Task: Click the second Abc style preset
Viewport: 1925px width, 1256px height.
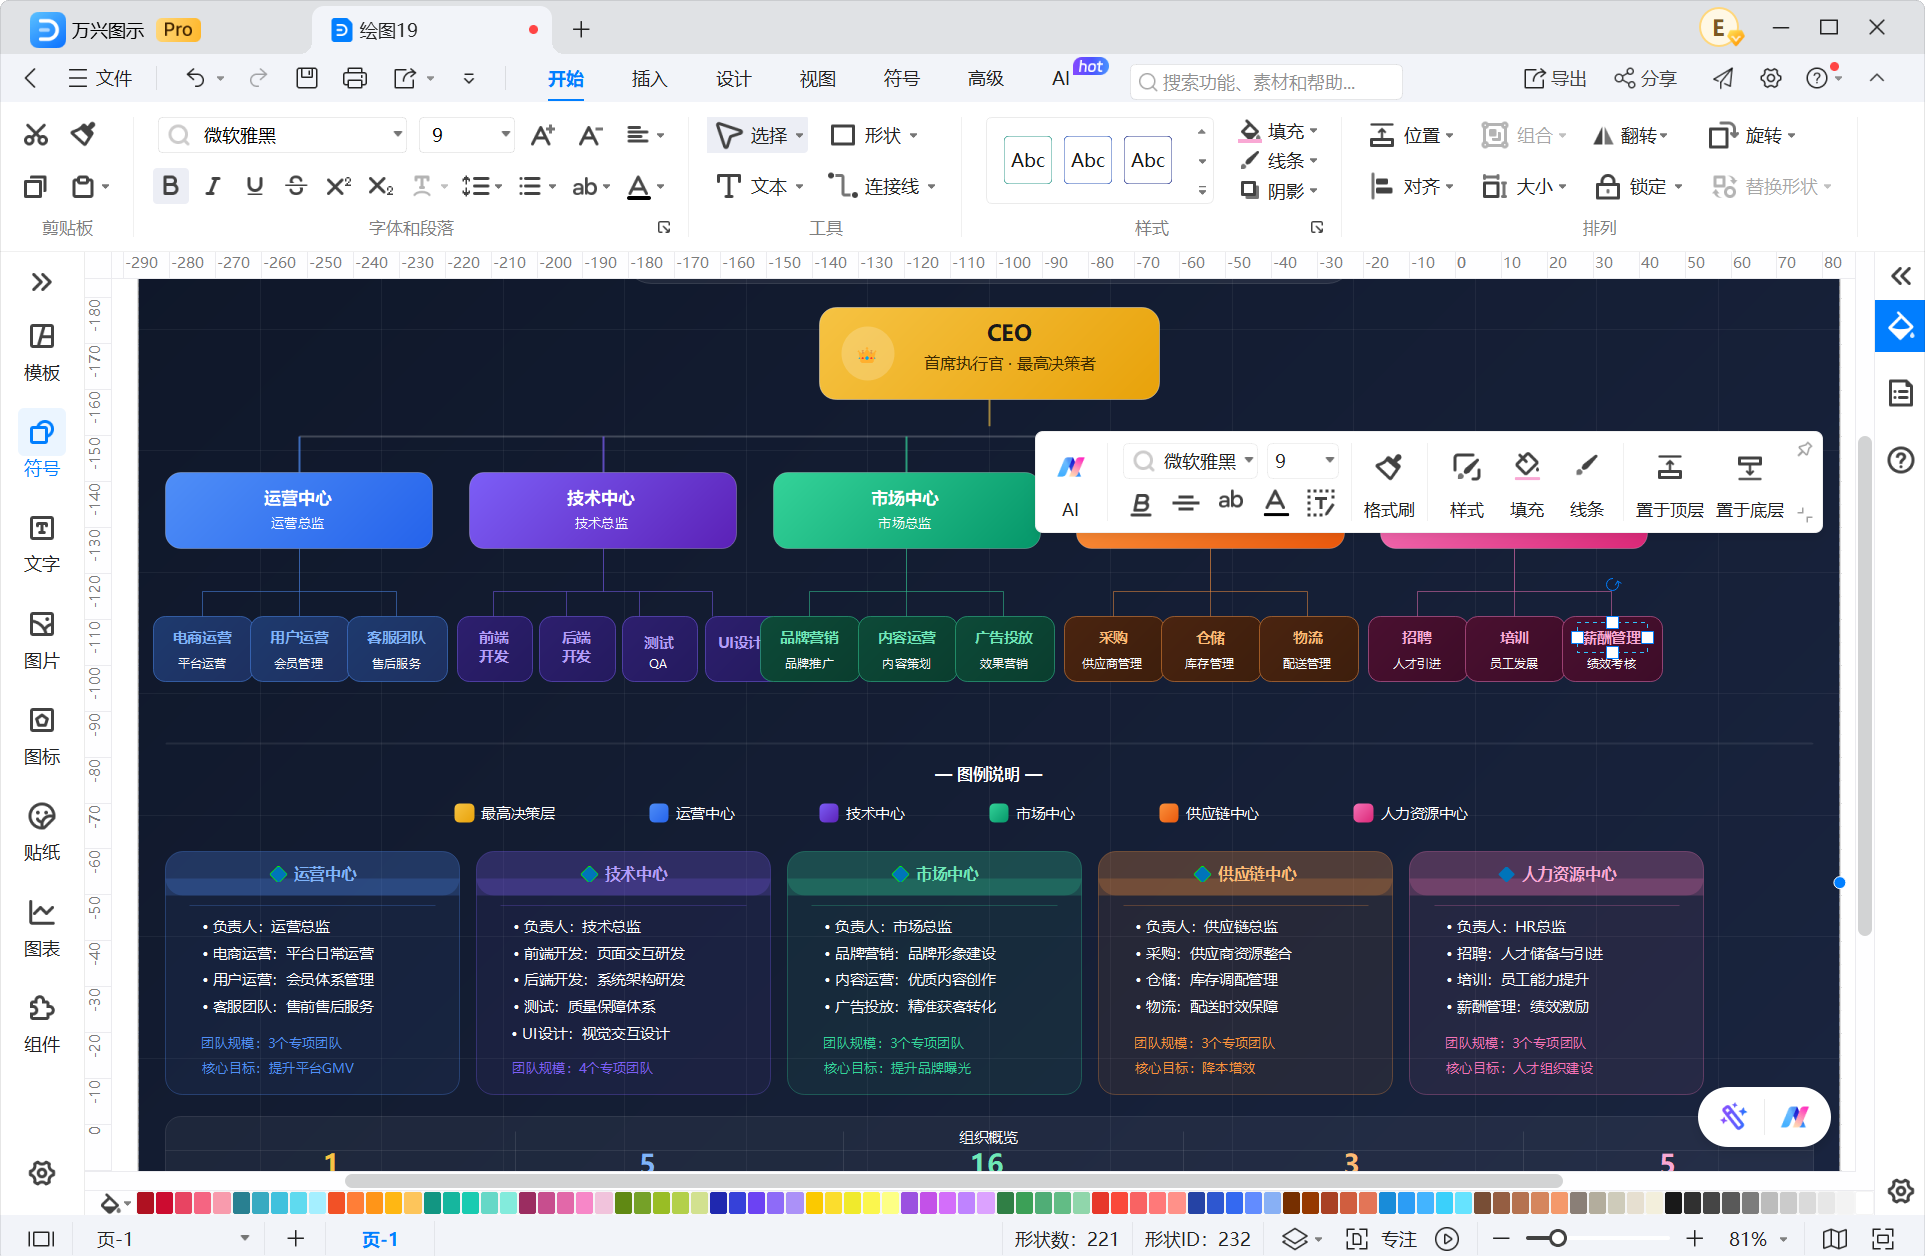Action: tap(1088, 160)
